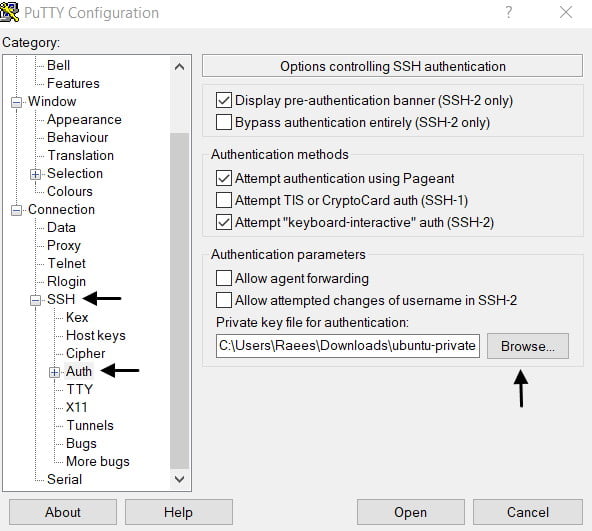
Task: Collapse the SSH tree node
Action: click(x=35, y=300)
